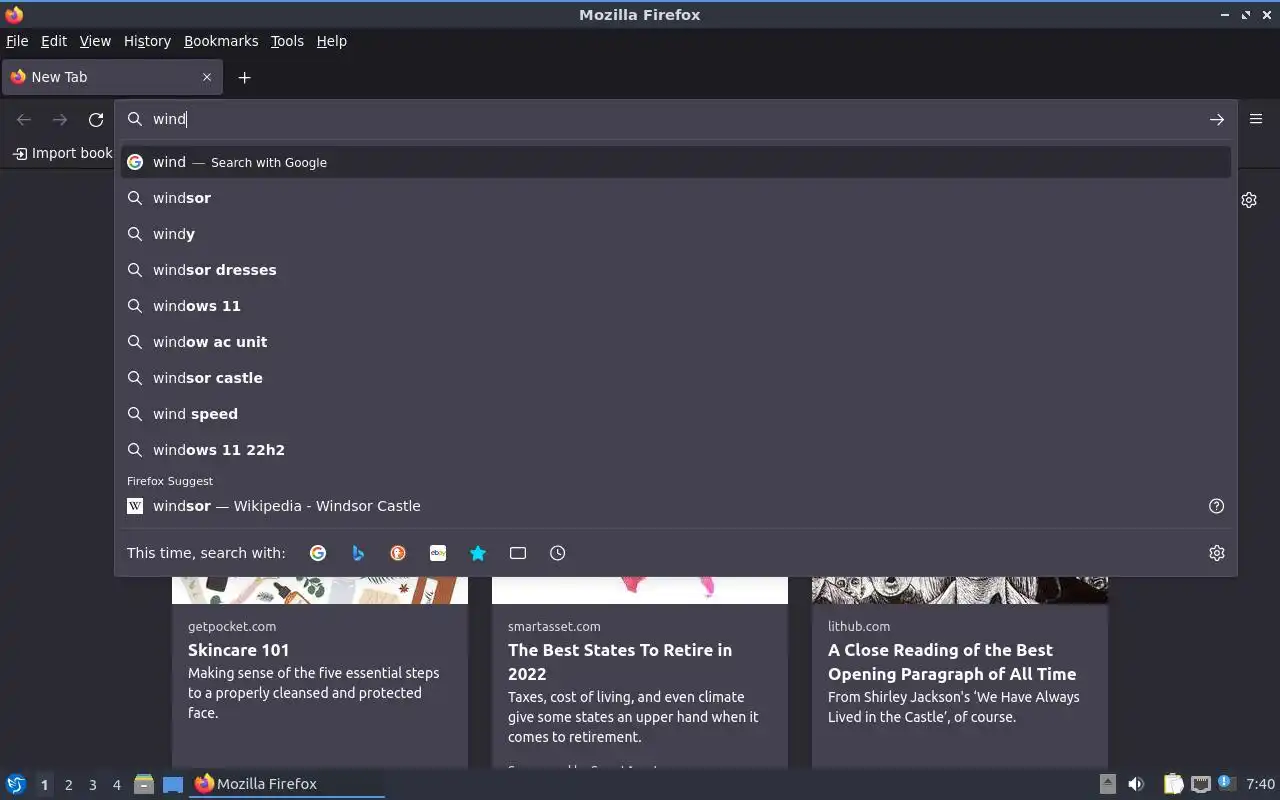Open the Firefox hamburger application menu
The width and height of the screenshot is (1280, 800).
tap(1256, 119)
